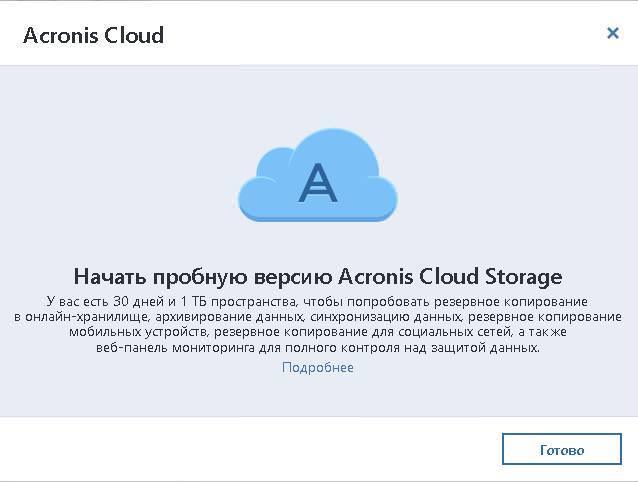
Task: Close the Acronis Cloud dialog with X
Action: 612,33
